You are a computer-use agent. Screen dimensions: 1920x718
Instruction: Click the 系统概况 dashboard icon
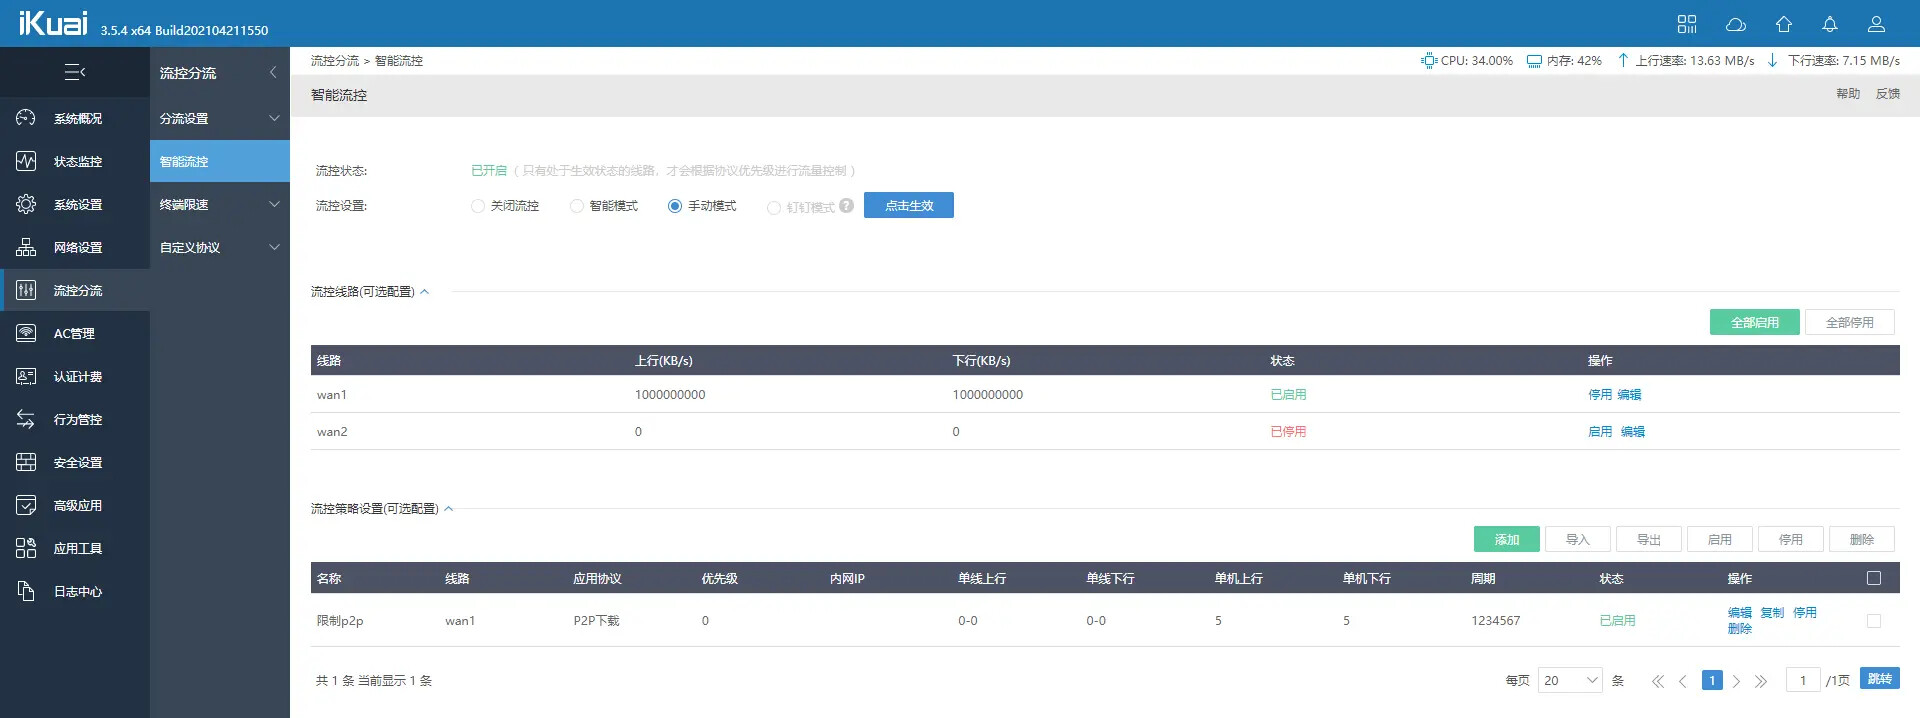(26, 118)
